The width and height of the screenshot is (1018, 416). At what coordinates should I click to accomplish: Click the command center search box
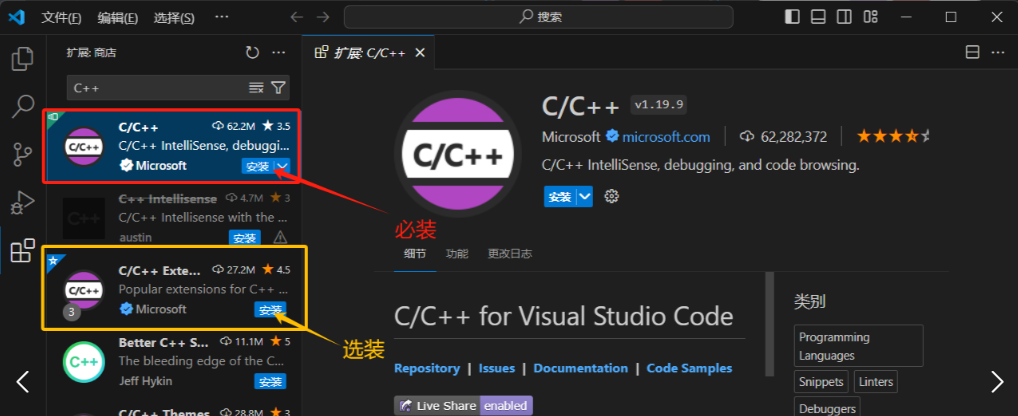pos(538,17)
